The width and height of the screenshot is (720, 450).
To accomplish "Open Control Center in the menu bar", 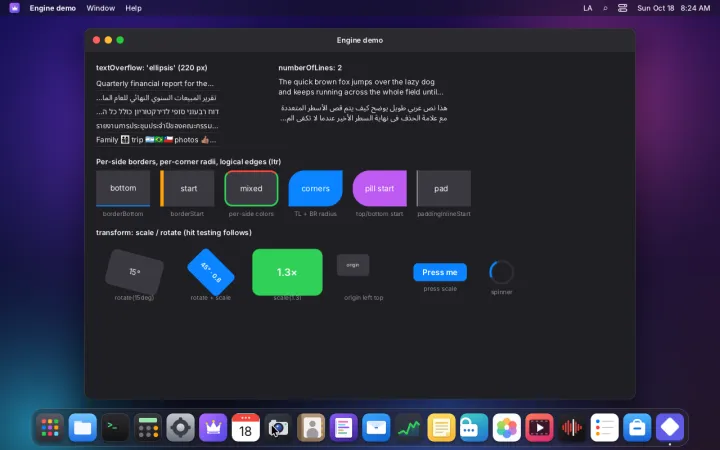I will coord(622,8).
